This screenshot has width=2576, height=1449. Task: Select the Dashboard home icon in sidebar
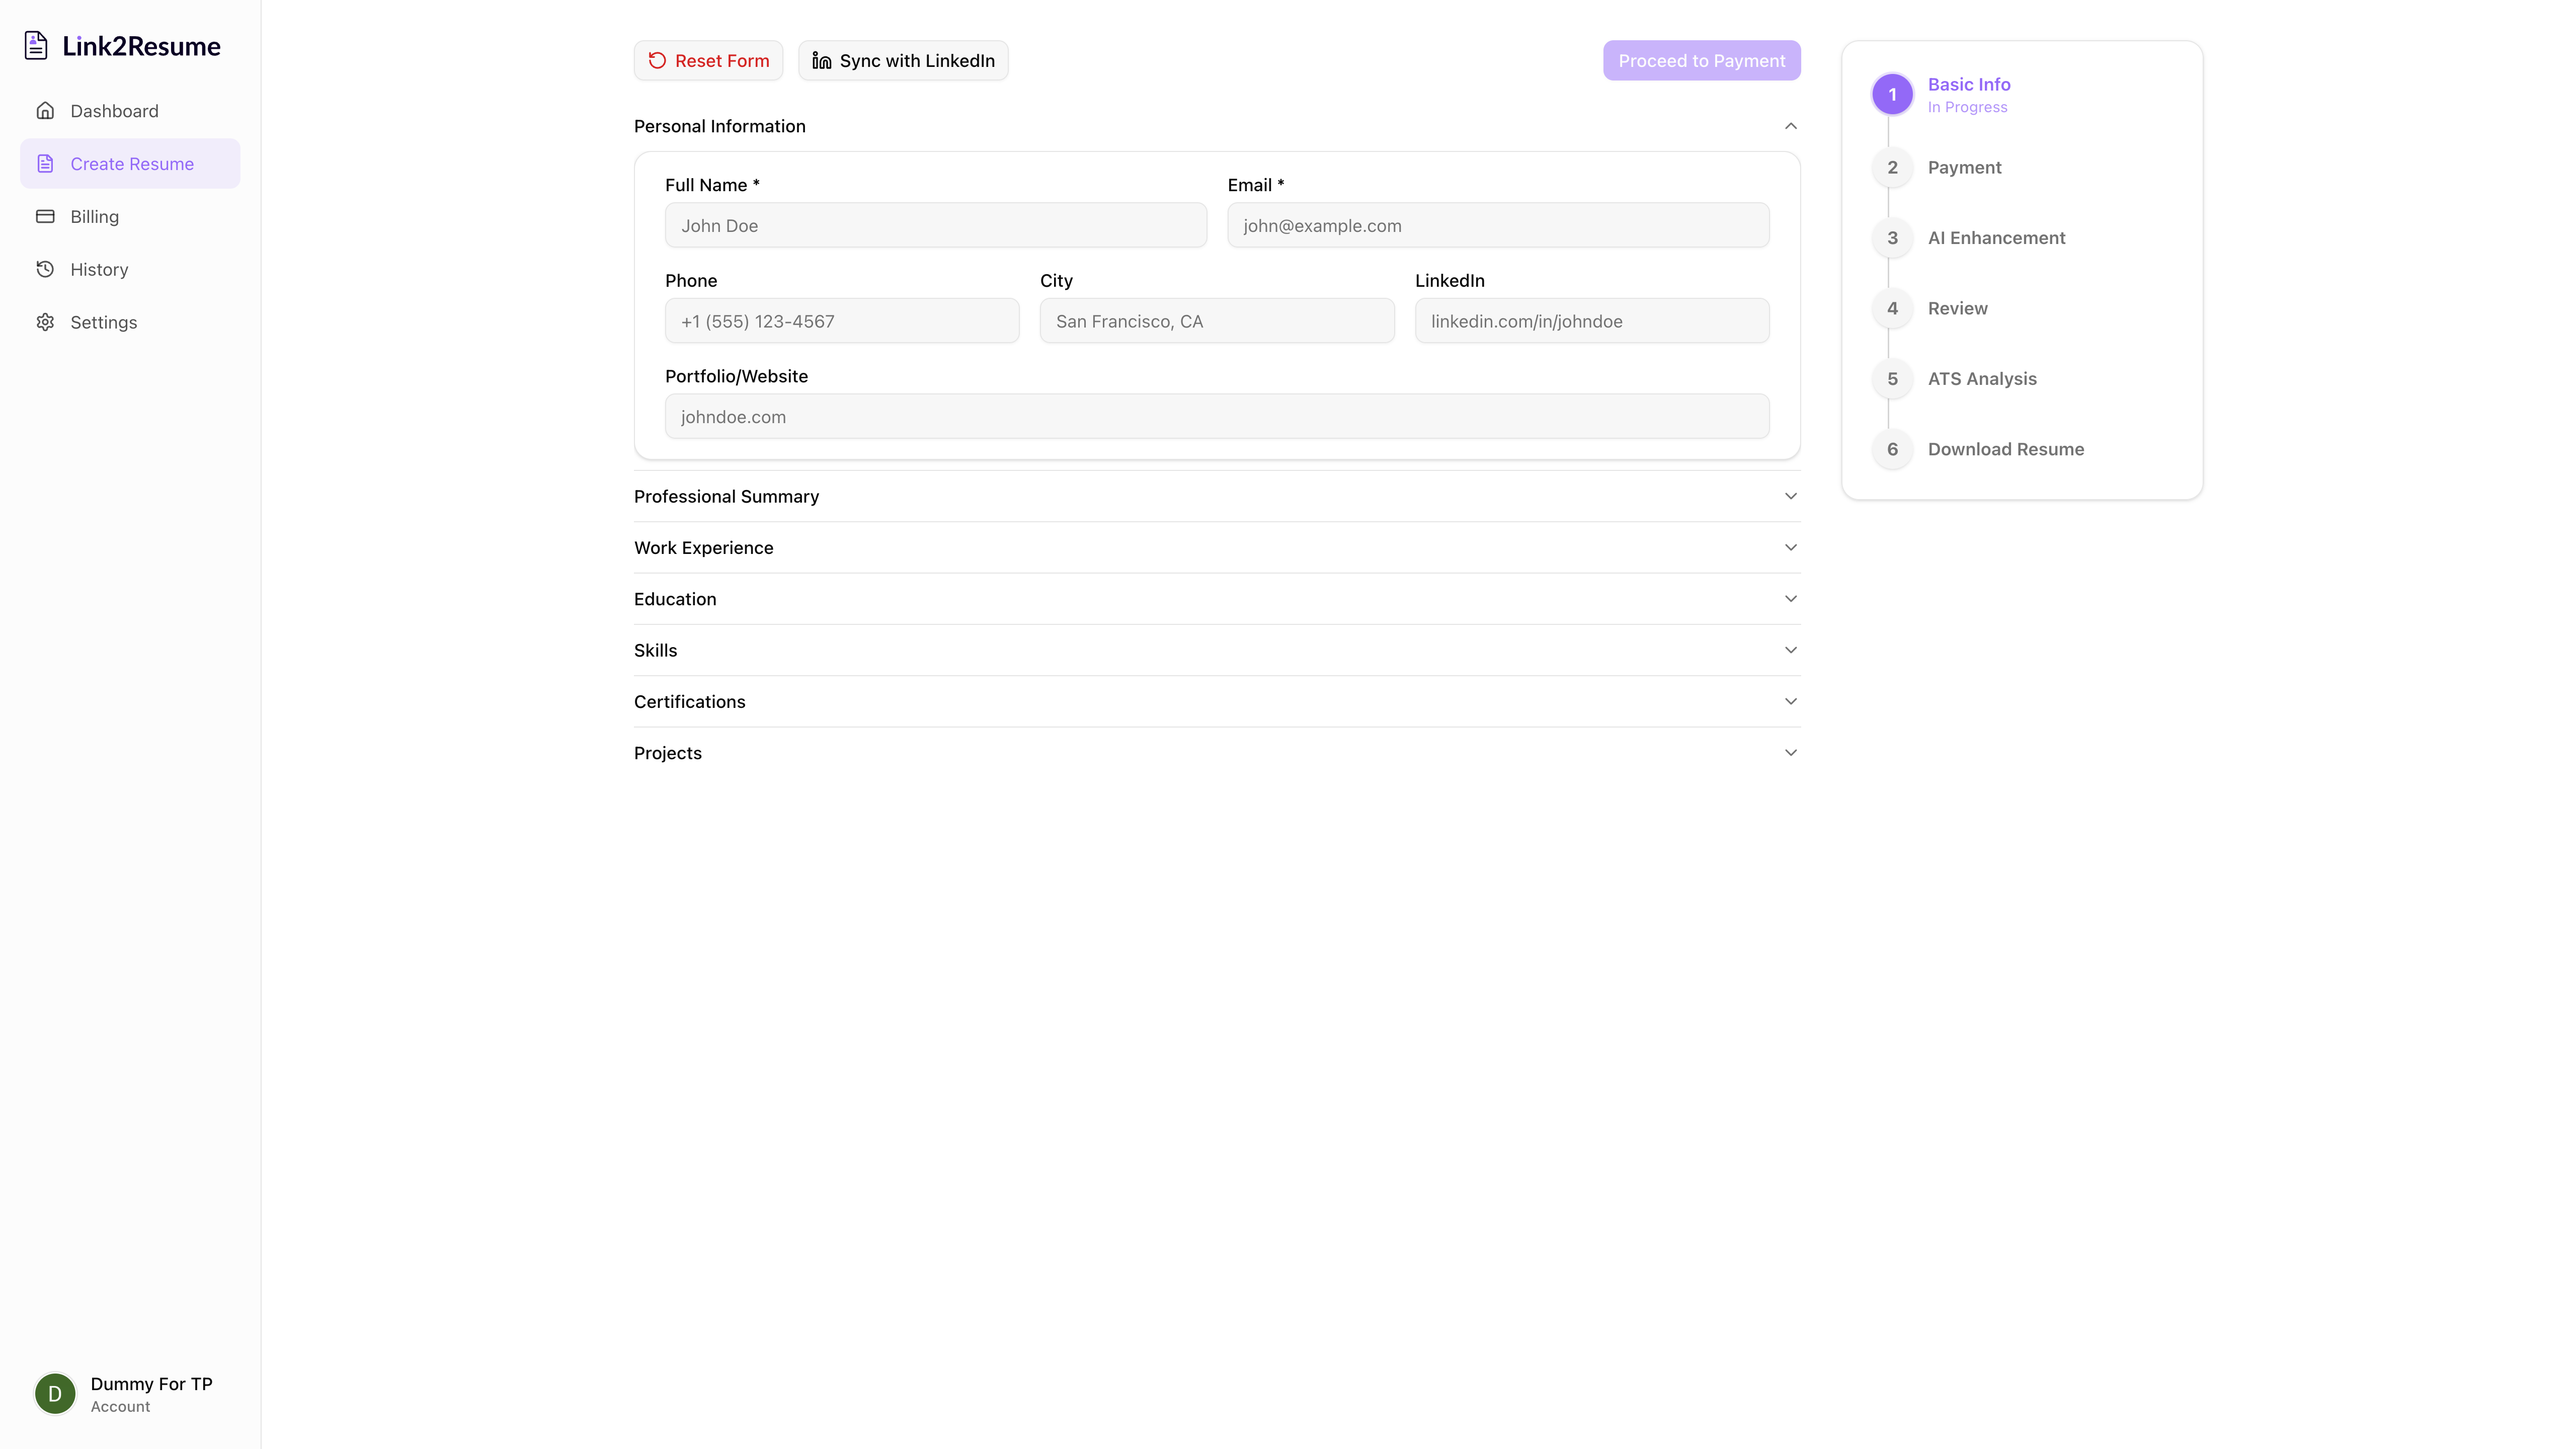[46, 110]
